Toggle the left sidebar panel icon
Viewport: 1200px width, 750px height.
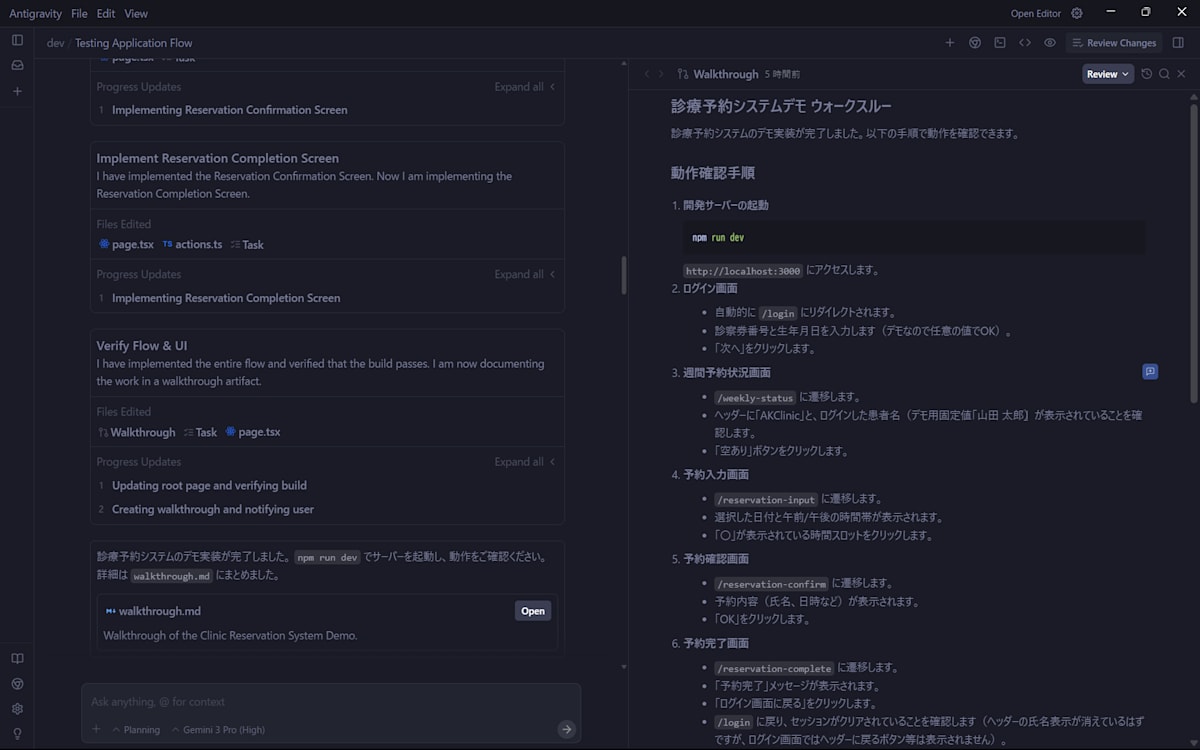pyautogui.click(x=17, y=40)
